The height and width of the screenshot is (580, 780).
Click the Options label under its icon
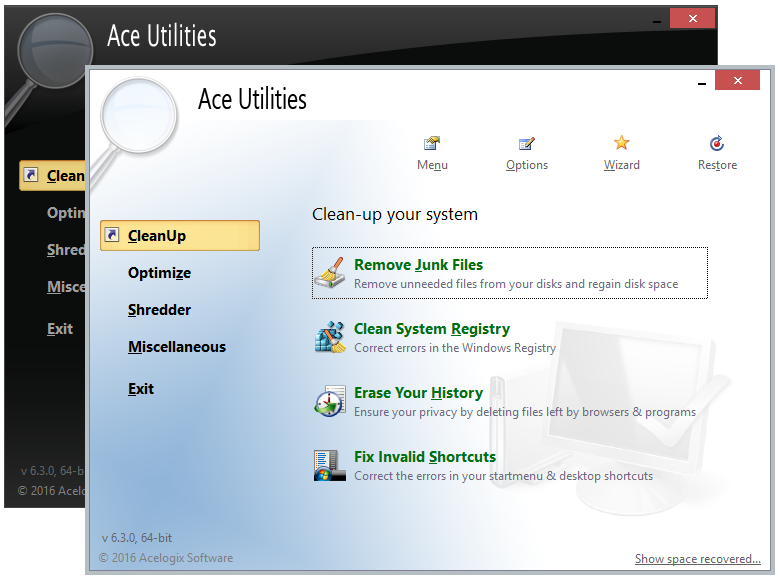click(x=527, y=165)
